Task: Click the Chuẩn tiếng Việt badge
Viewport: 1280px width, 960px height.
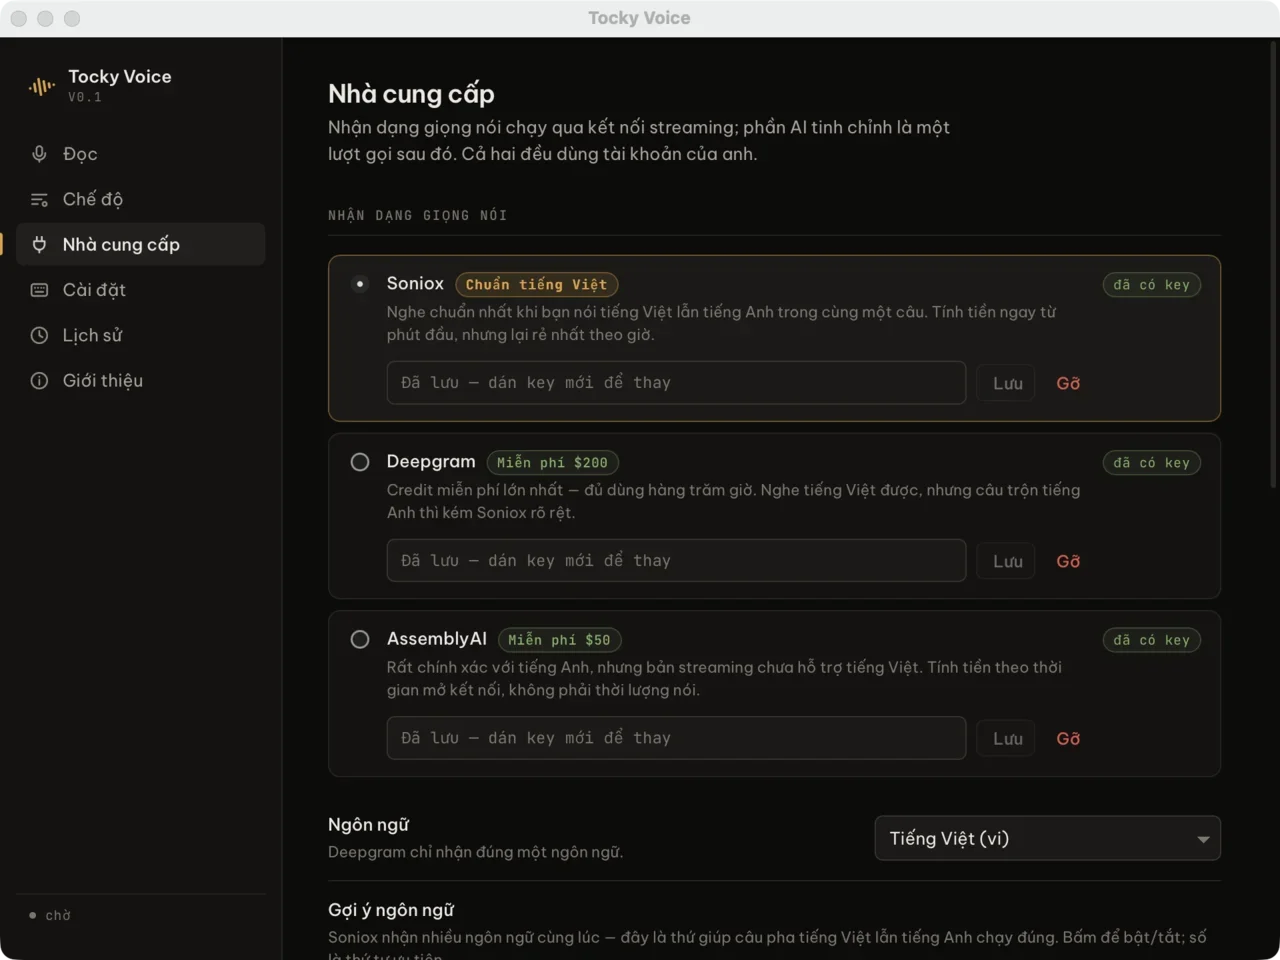Action: click(537, 285)
